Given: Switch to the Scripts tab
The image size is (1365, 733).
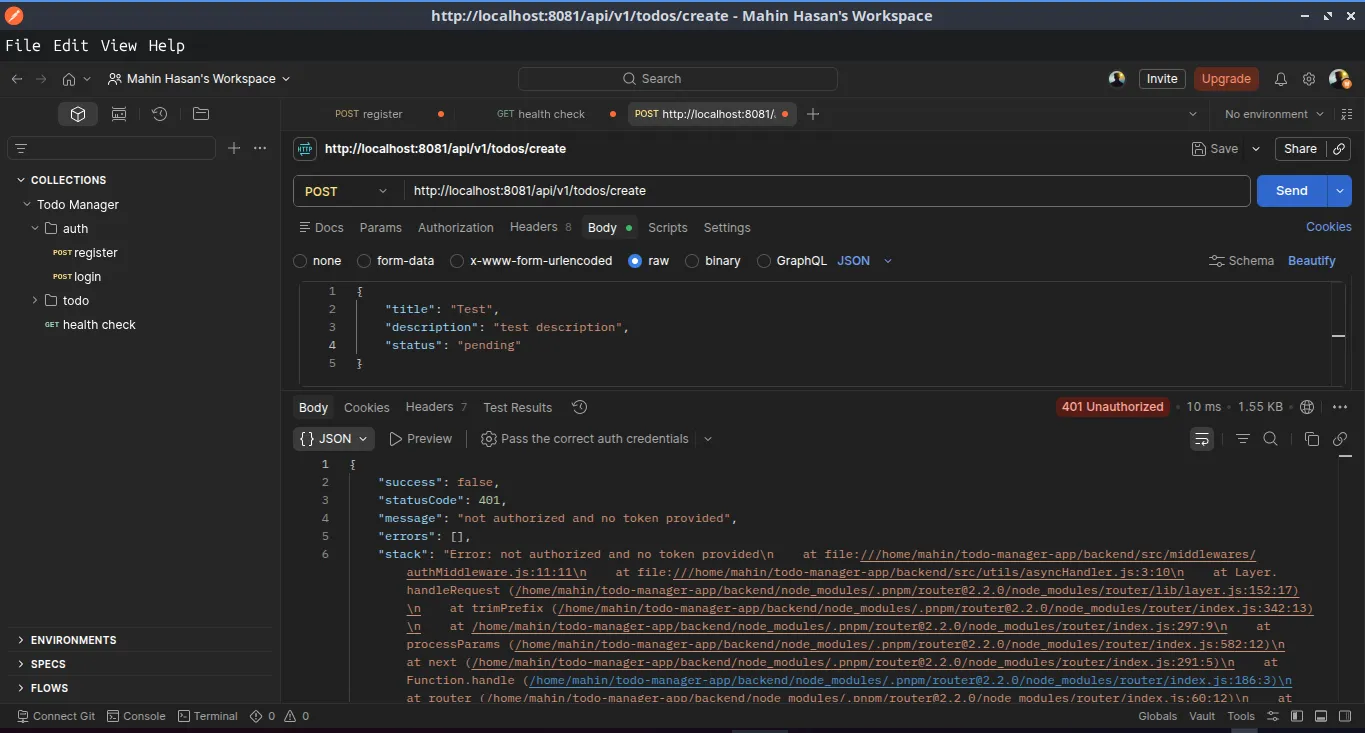Looking at the screenshot, I should coord(668,228).
